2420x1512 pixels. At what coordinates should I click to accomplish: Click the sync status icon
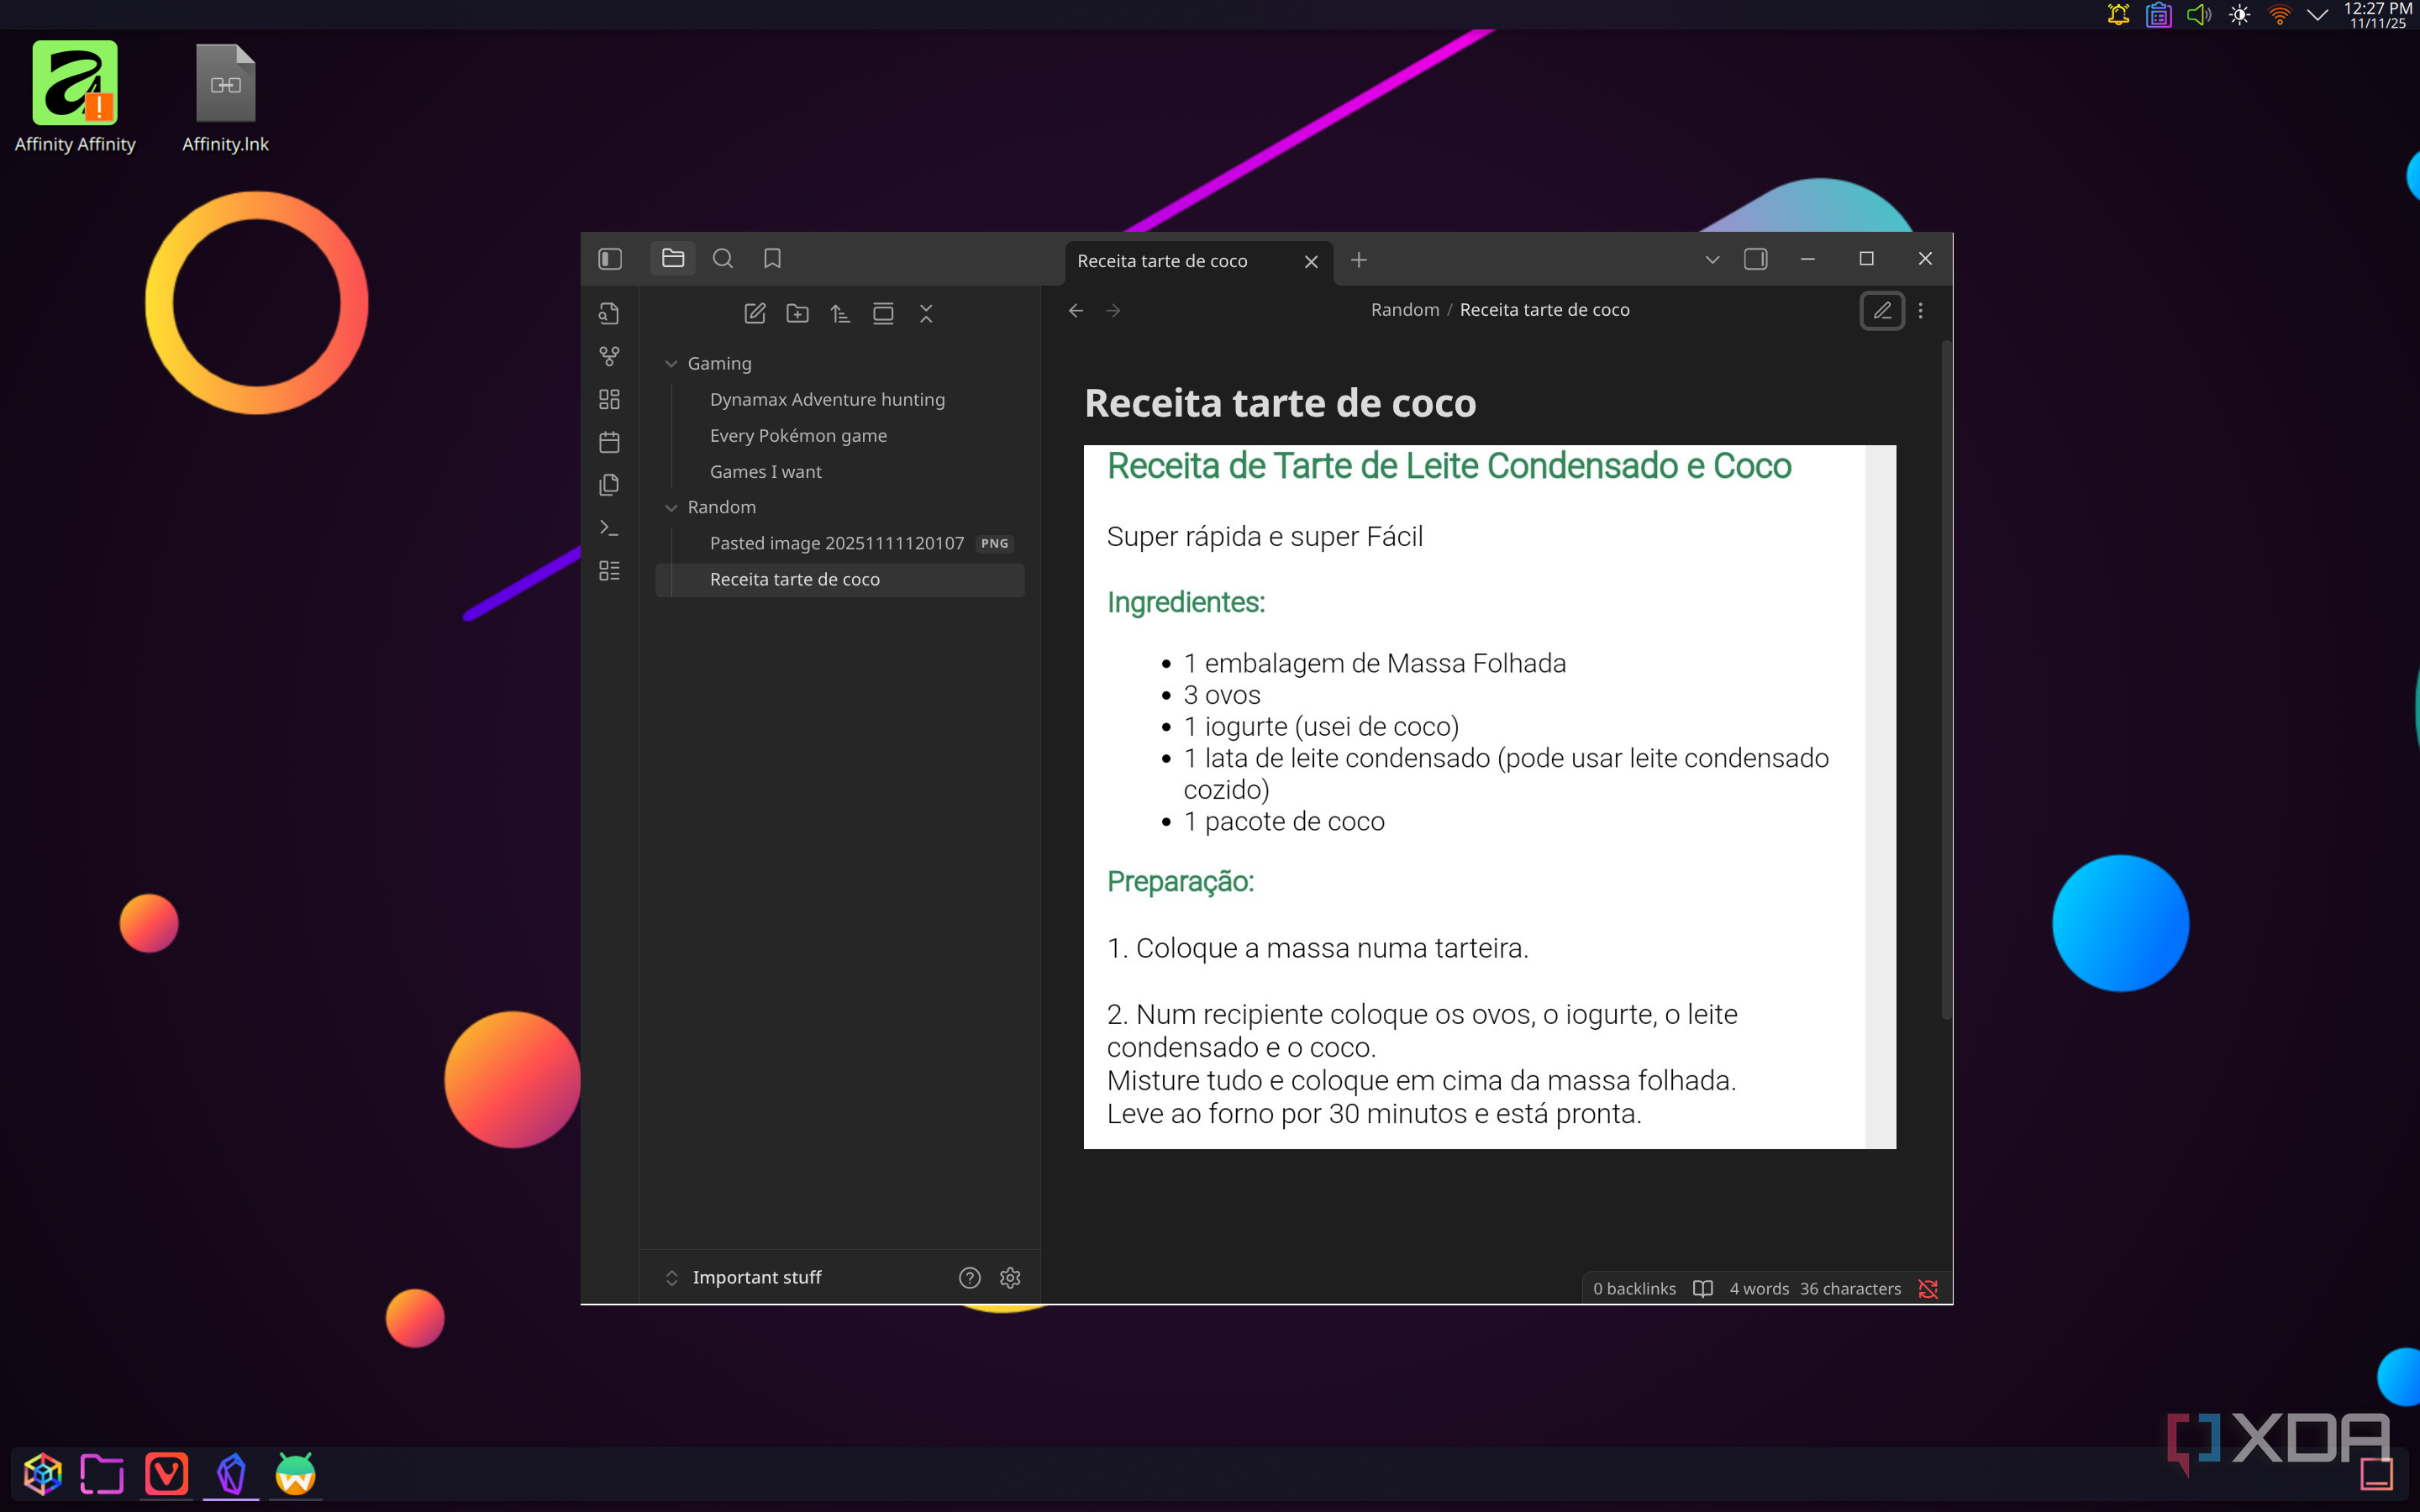pos(1928,1289)
